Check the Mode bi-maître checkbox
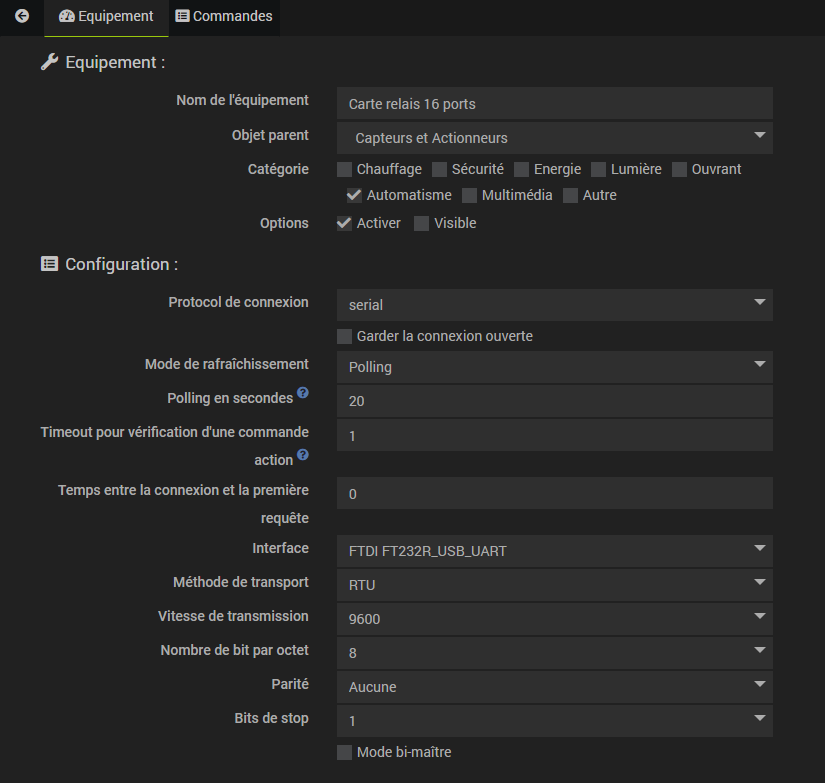This screenshot has height=783, width=825. [345, 752]
